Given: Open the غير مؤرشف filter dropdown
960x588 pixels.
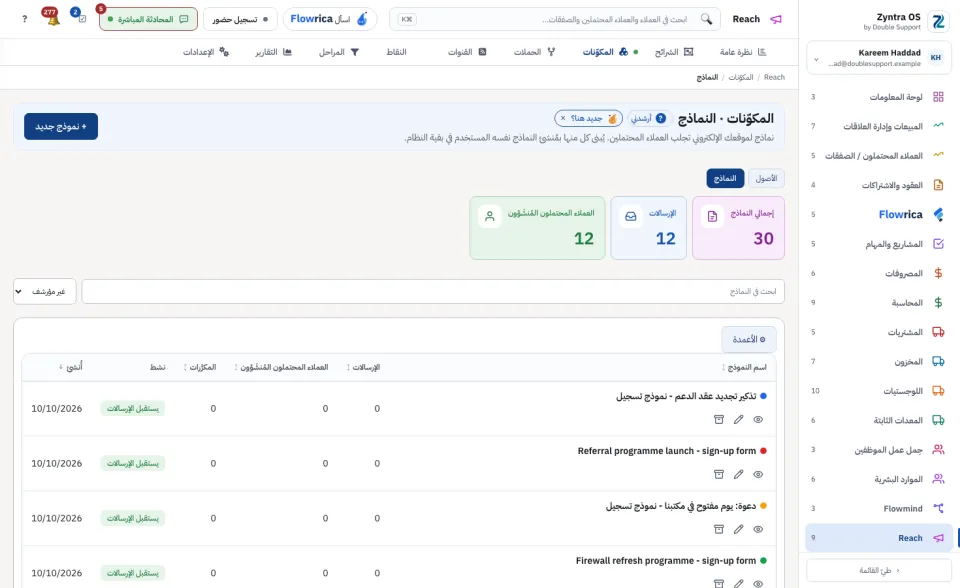Looking at the screenshot, I should pyautogui.click(x=45, y=292).
